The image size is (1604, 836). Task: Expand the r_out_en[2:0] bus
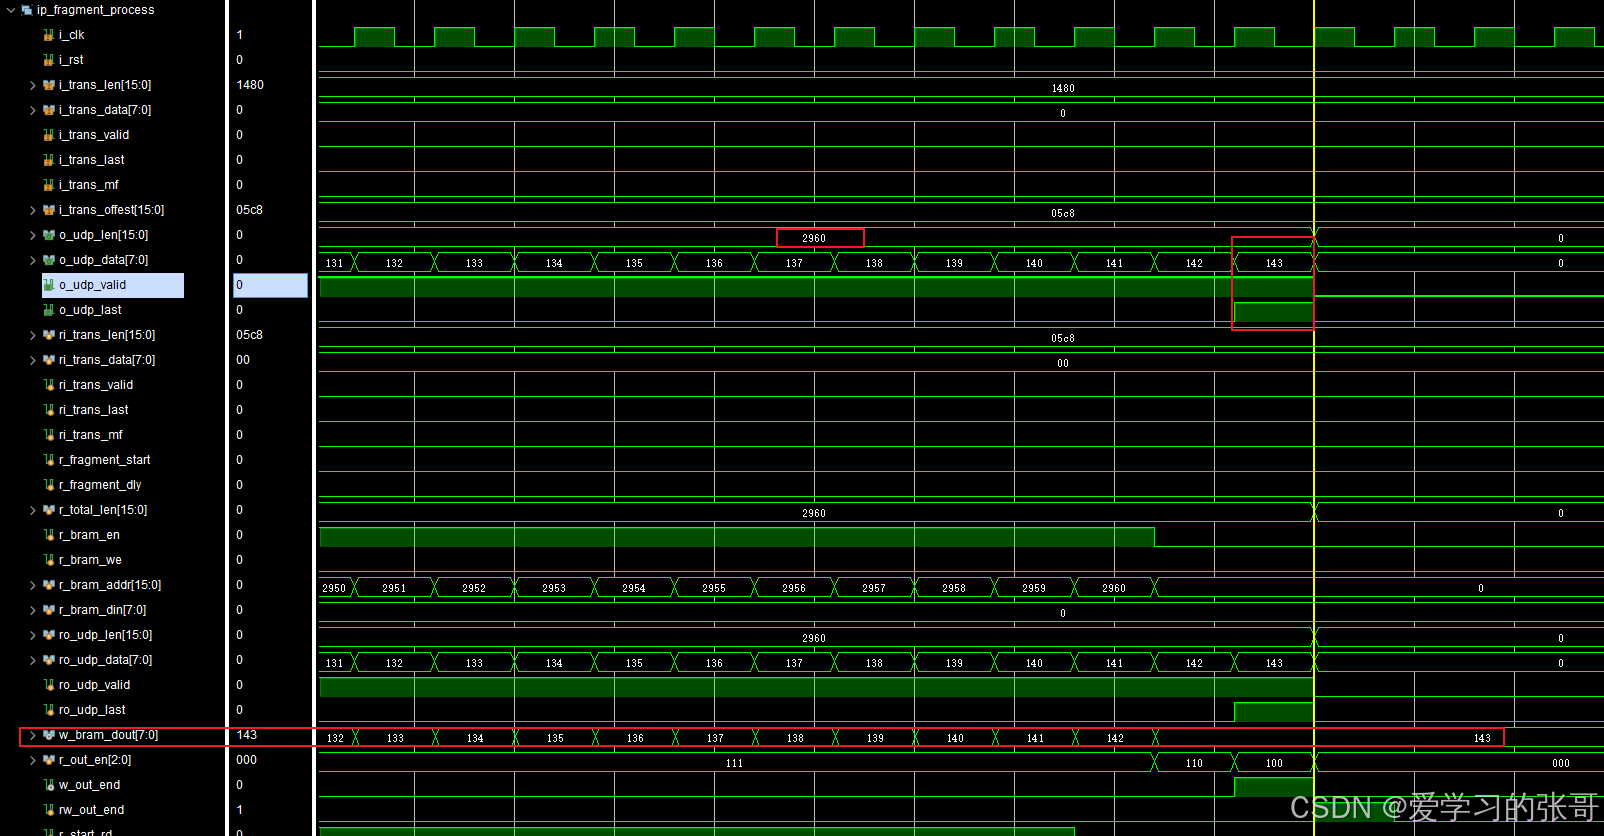33,760
